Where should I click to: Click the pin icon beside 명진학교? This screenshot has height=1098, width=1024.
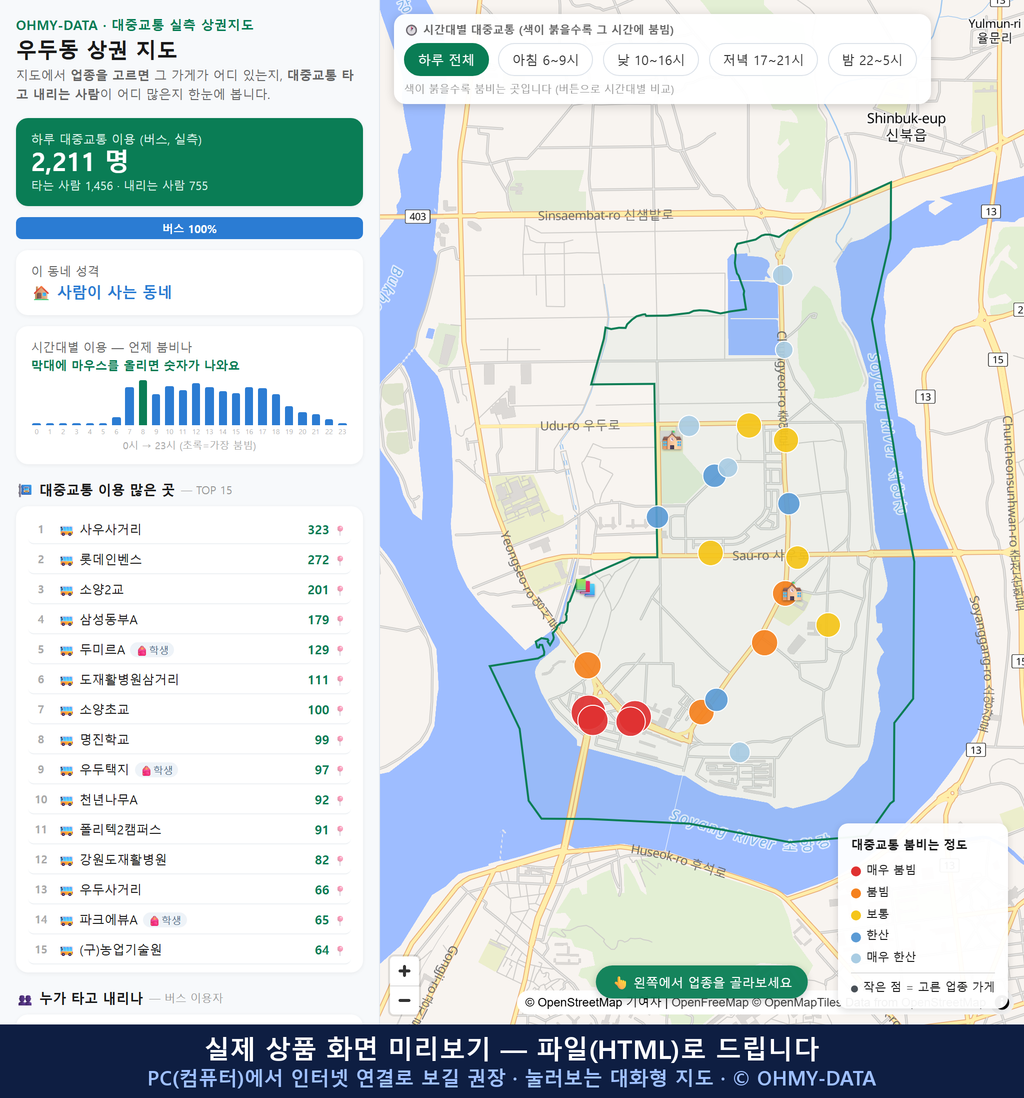click(340, 740)
